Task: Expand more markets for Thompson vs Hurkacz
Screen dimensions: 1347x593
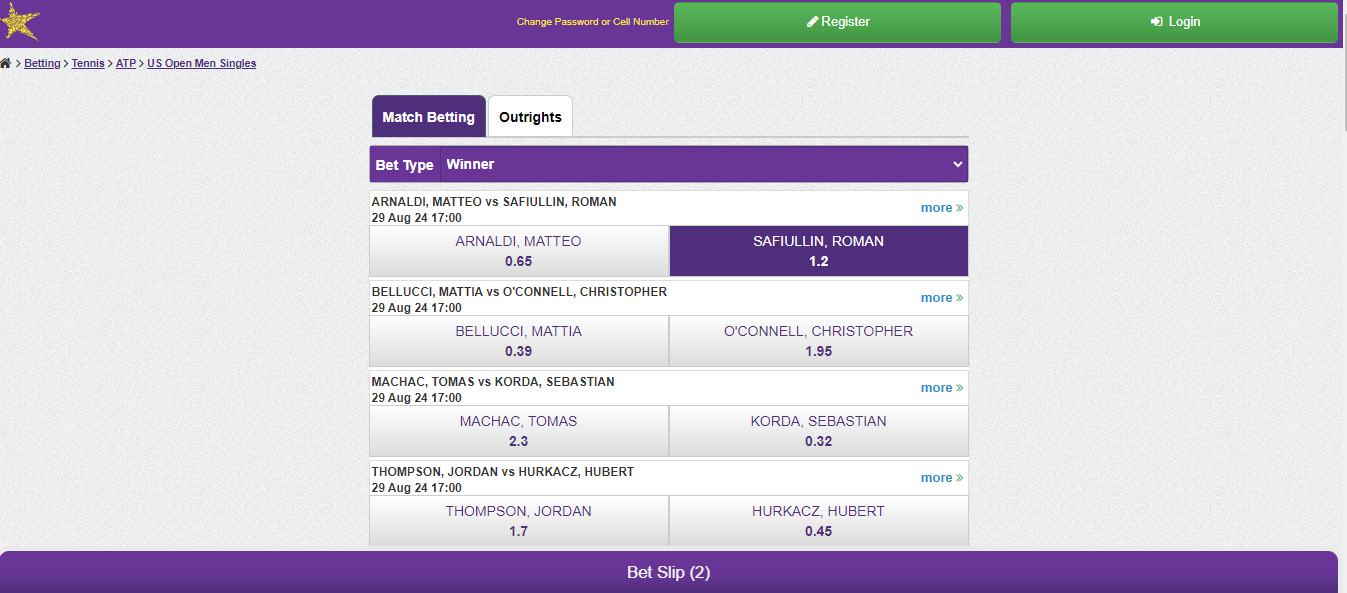Action: [940, 477]
